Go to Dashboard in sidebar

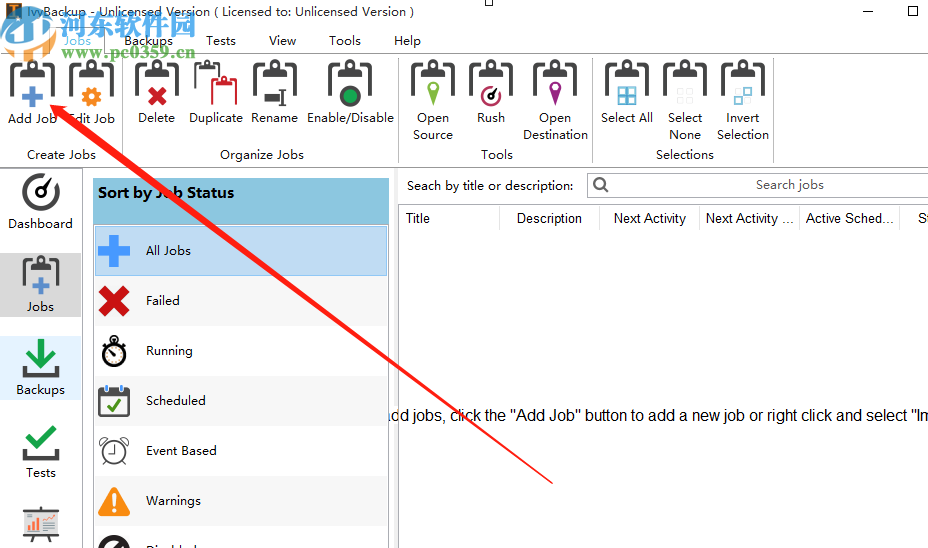[40, 202]
